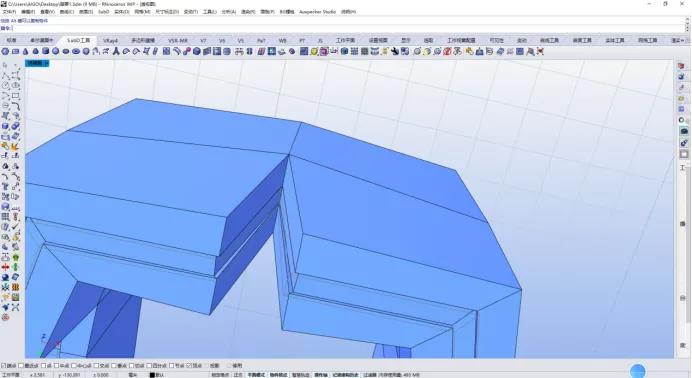Toggle 正交 ortho mode in status bar
The image size is (692, 378).
coord(238,375)
